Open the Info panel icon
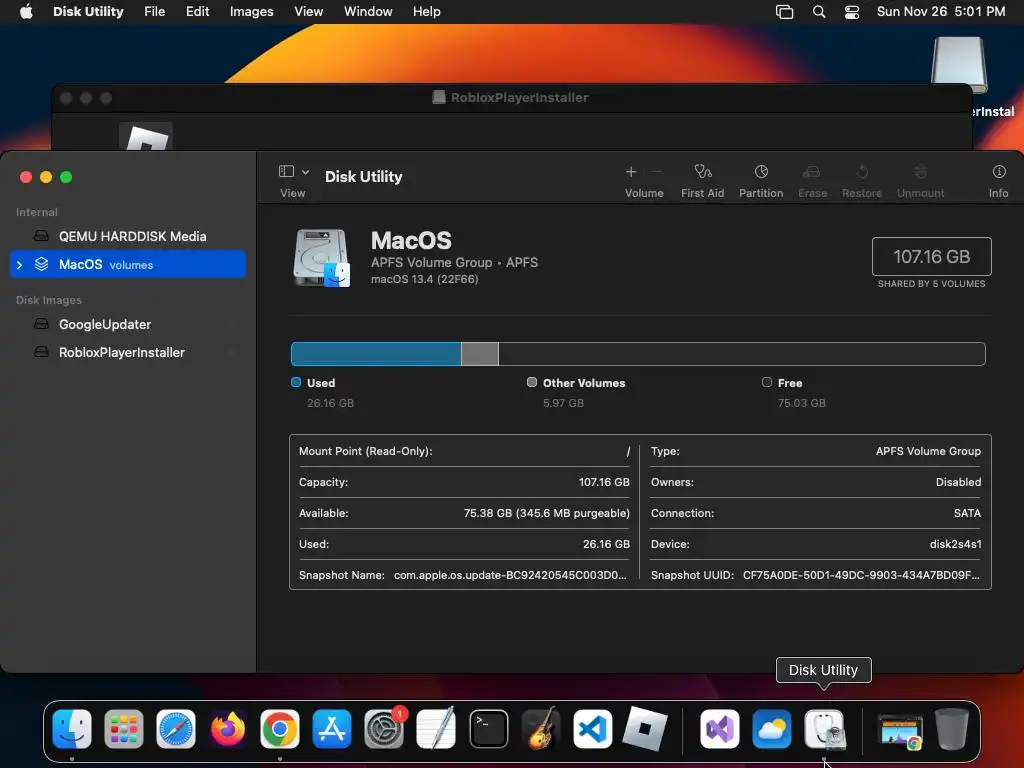 pyautogui.click(x=999, y=172)
